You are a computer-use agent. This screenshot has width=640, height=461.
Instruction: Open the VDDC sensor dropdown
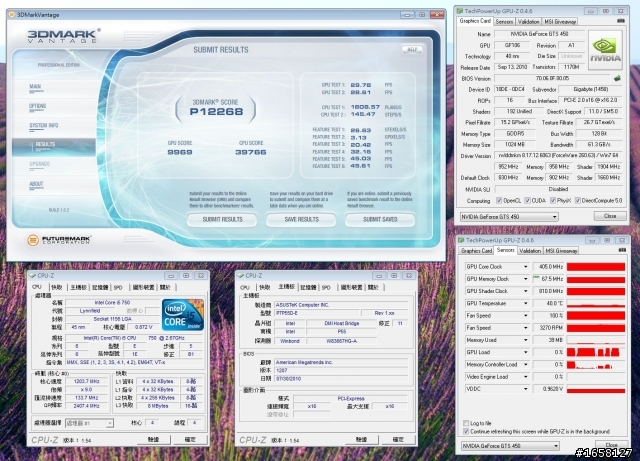525,389
